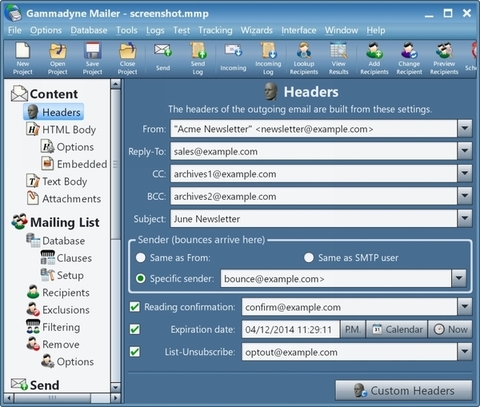This screenshot has height=407, width=480.
Task: Click the sidebar vertical scrollbar down arrow
Action: pyautogui.click(x=115, y=387)
